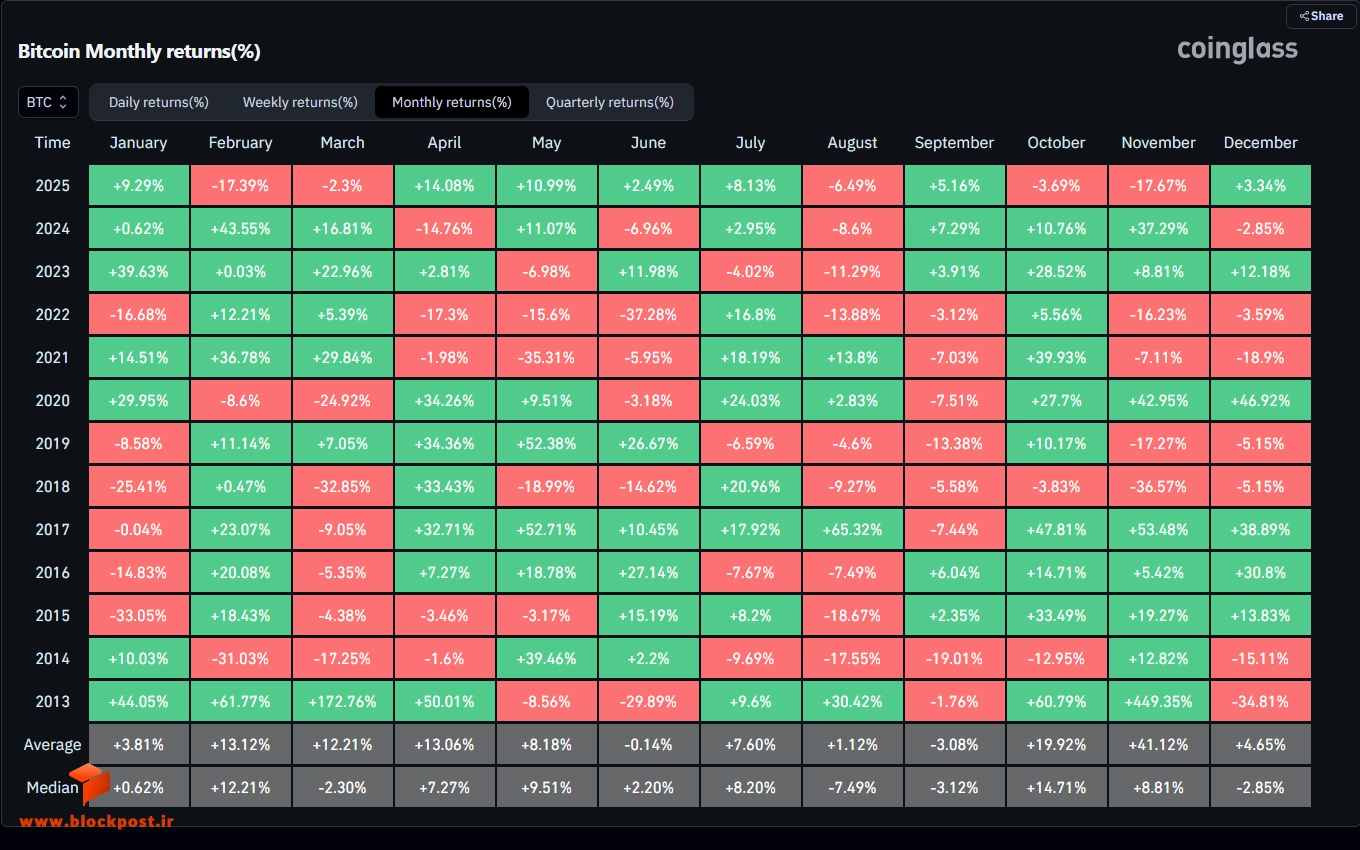The image size is (1360, 850).
Task: Click the January column header
Action: coord(138,143)
